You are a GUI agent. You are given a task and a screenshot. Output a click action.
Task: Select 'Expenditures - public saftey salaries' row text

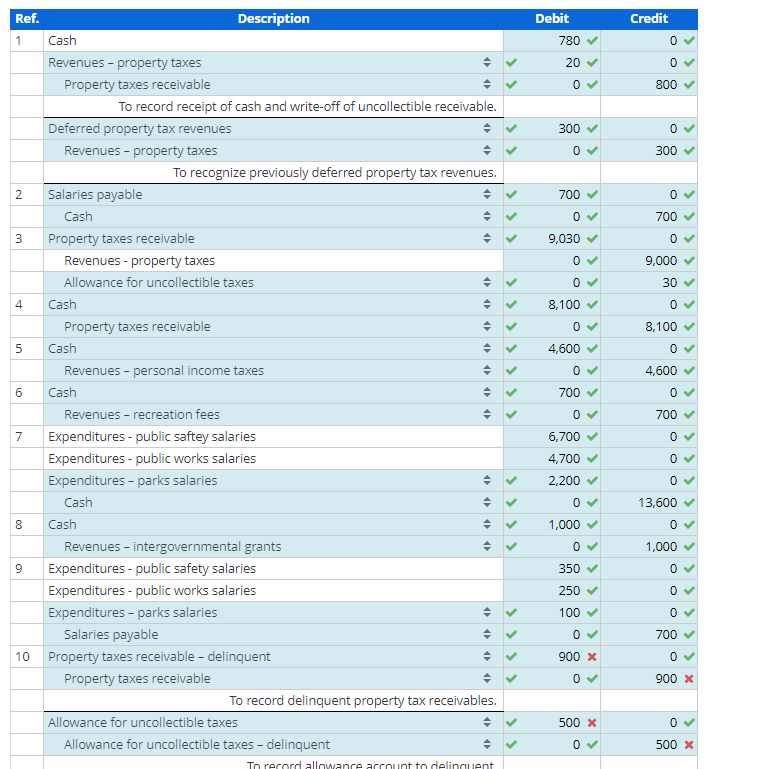(x=152, y=436)
